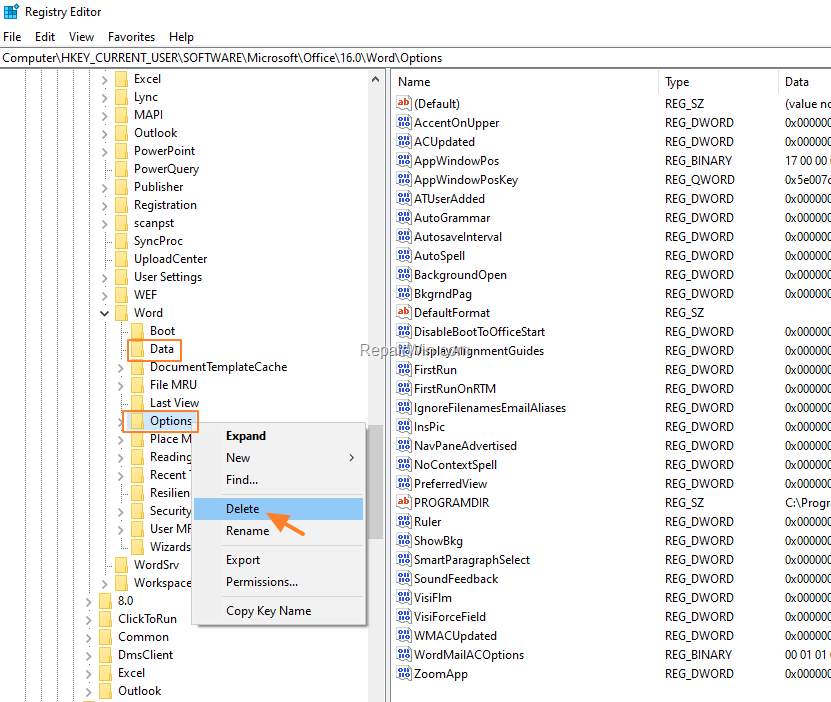
Task: Select the WordSrv key in the tree
Action: tap(156, 565)
